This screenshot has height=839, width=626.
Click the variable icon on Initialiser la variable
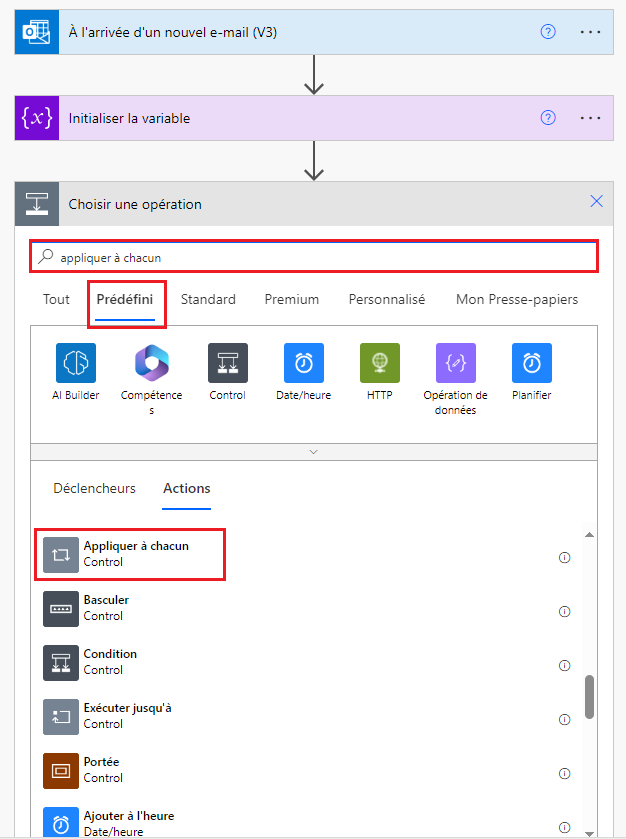36,118
